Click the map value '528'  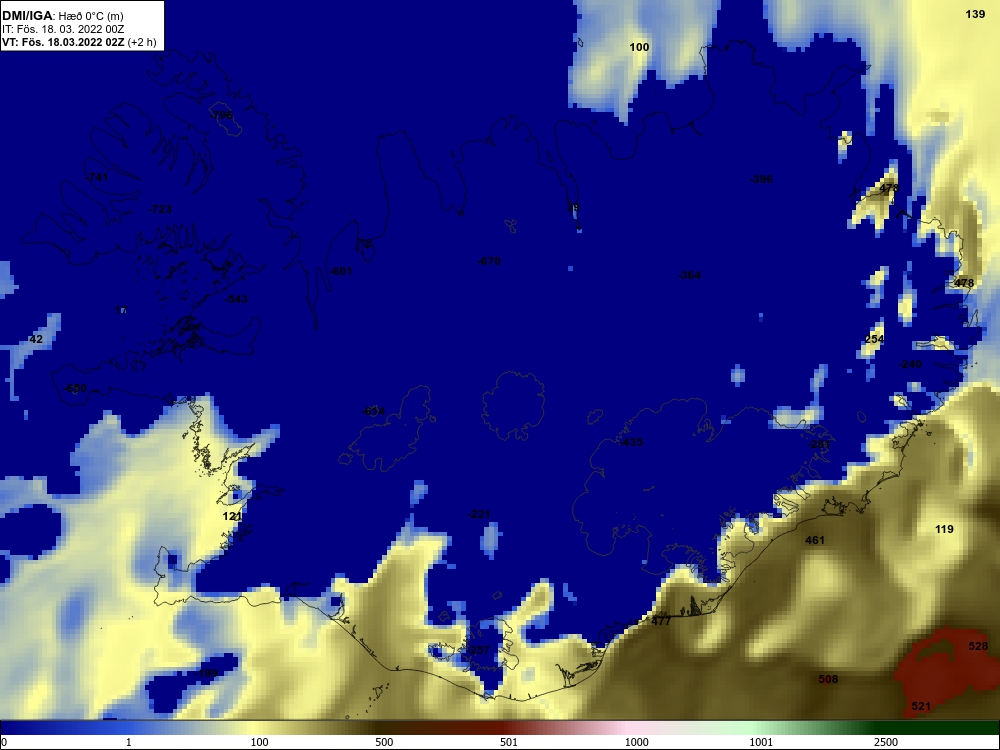coord(978,647)
